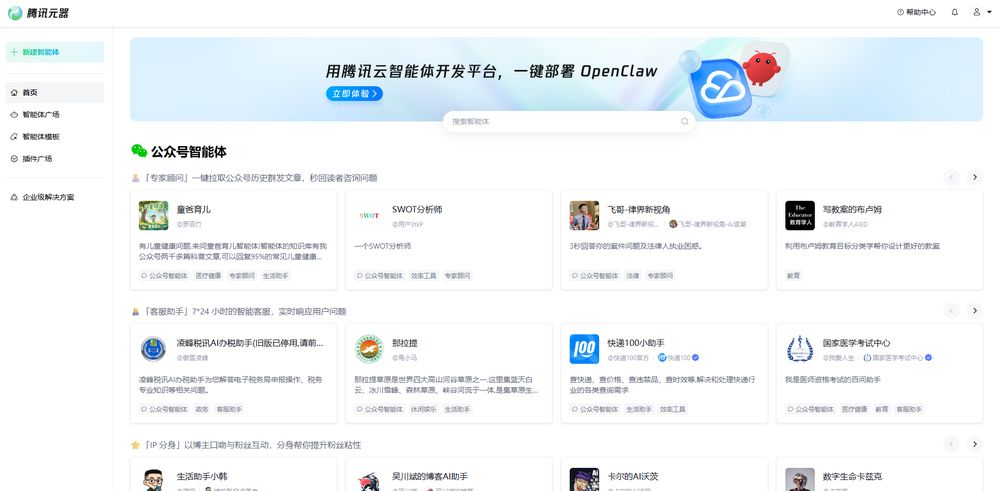Click the 教育 tag on 写教案的布卢姆
Image resolution: width=1000 pixels, height=491 pixels.
pyautogui.click(x=793, y=276)
